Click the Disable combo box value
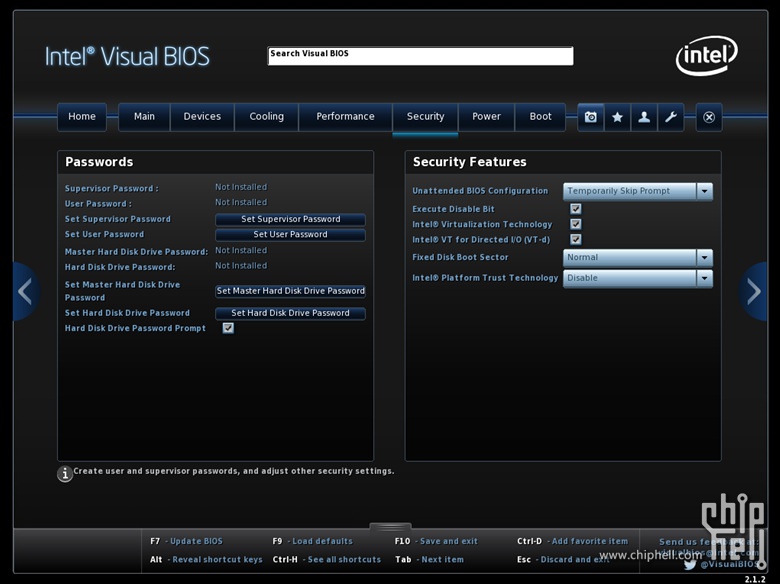 638,278
